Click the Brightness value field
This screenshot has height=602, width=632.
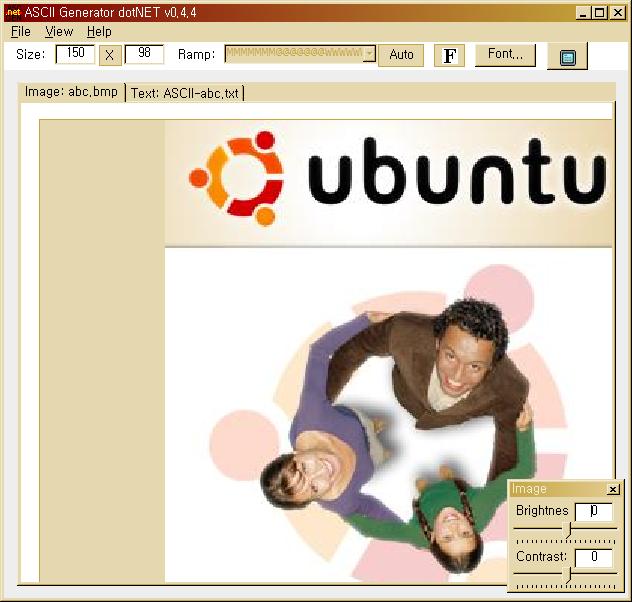[x=594, y=511]
